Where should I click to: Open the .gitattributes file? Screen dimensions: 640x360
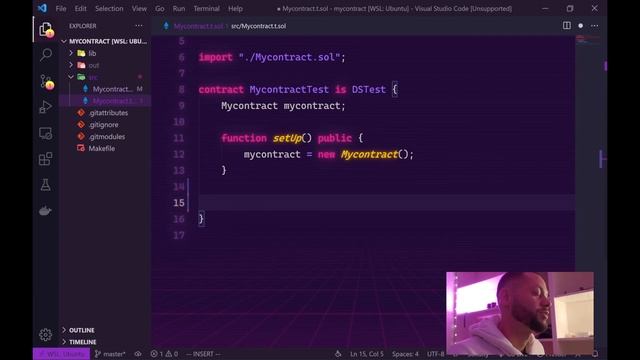click(105, 113)
